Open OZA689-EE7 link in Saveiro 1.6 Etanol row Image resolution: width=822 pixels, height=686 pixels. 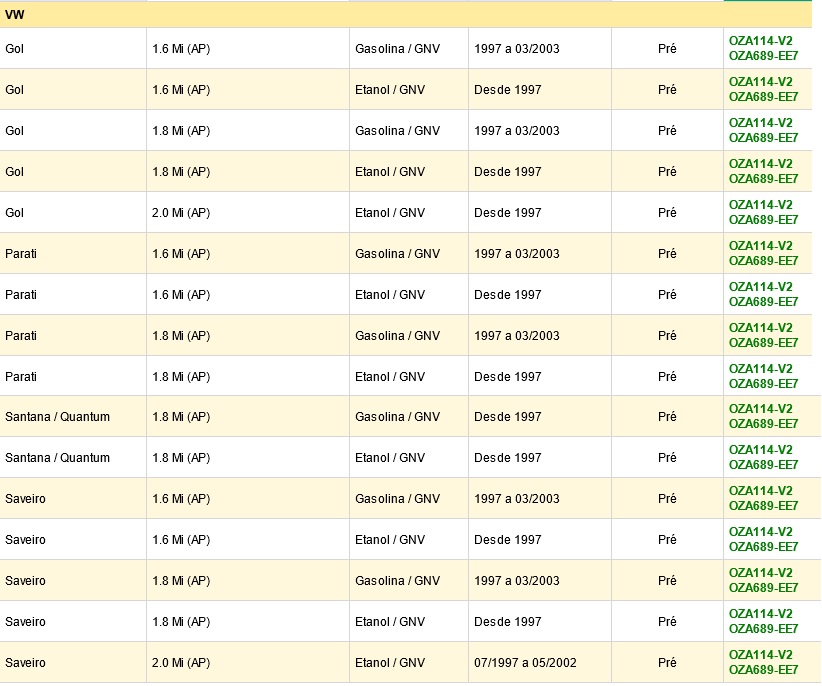(x=763, y=547)
